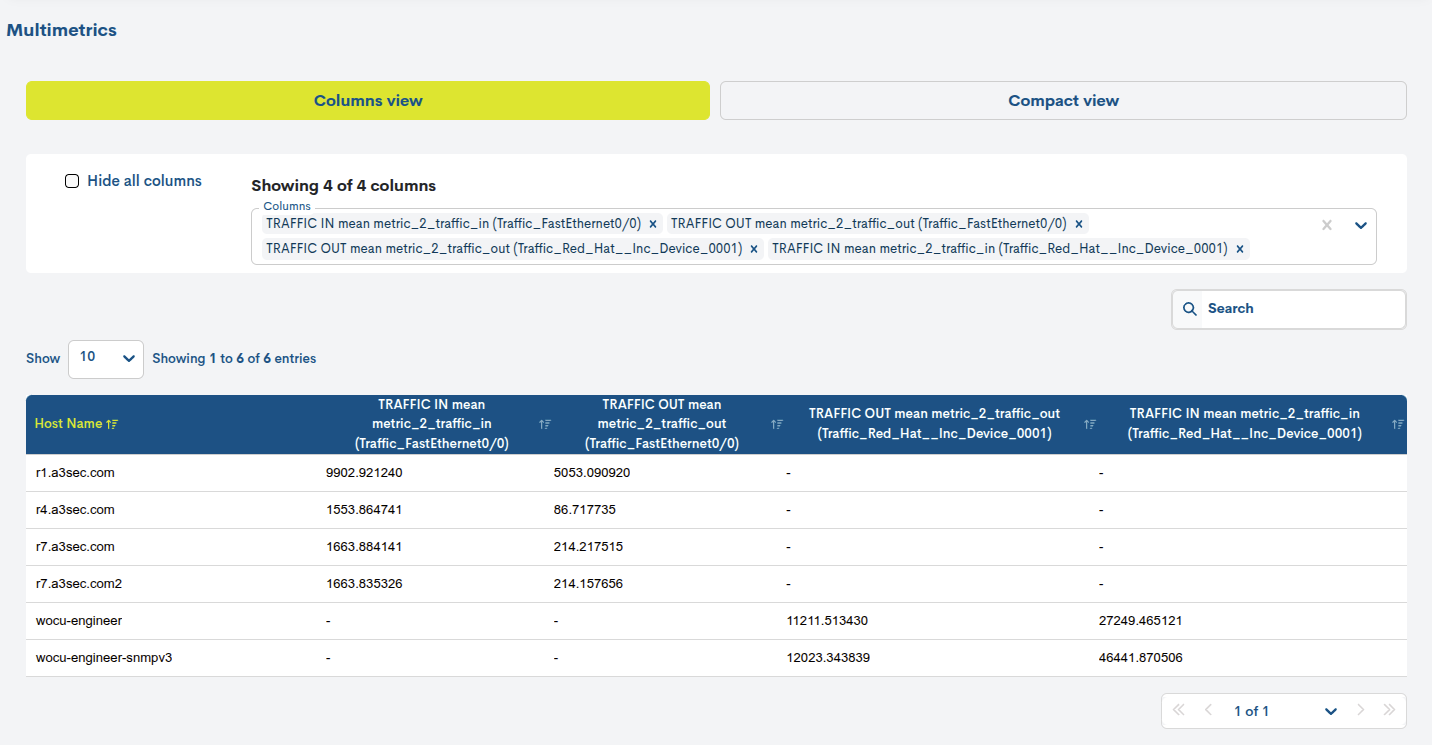Switch to Columns view tab
1432x745 pixels.
pyautogui.click(x=368, y=101)
